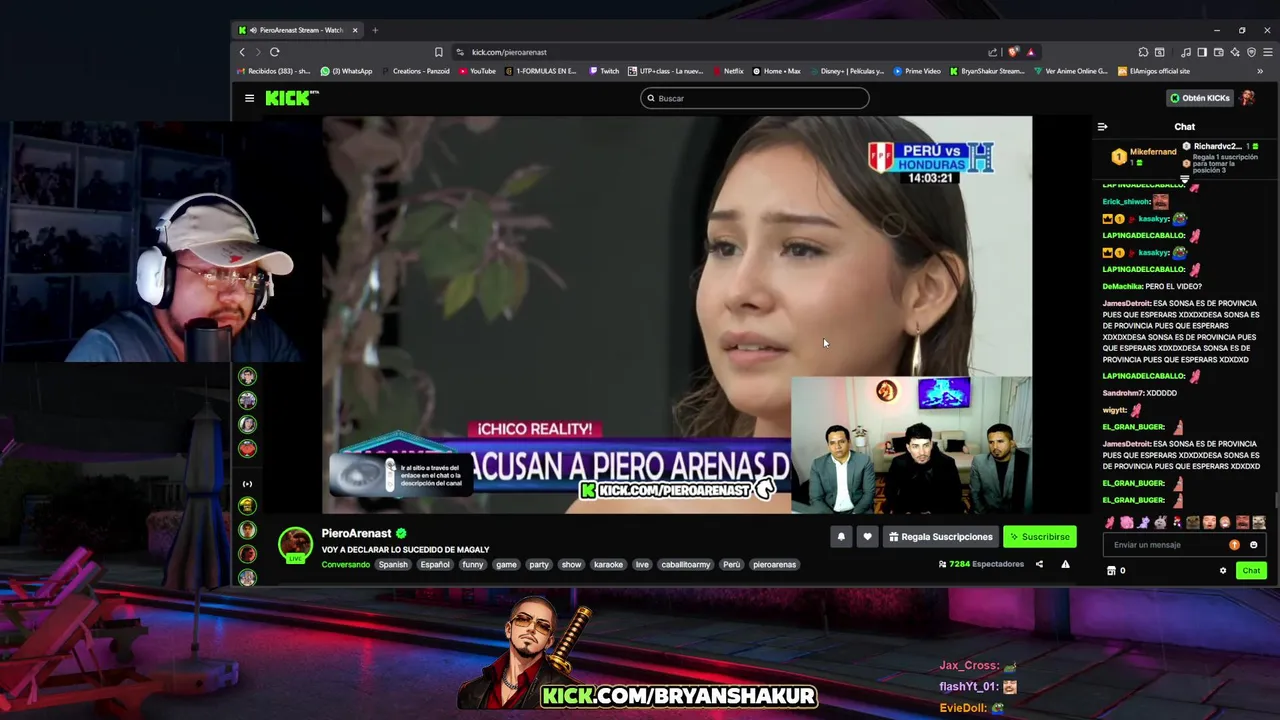Open the Kick hamburger sidebar menu
This screenshot has width=1280, height=720.
[249, 98]
